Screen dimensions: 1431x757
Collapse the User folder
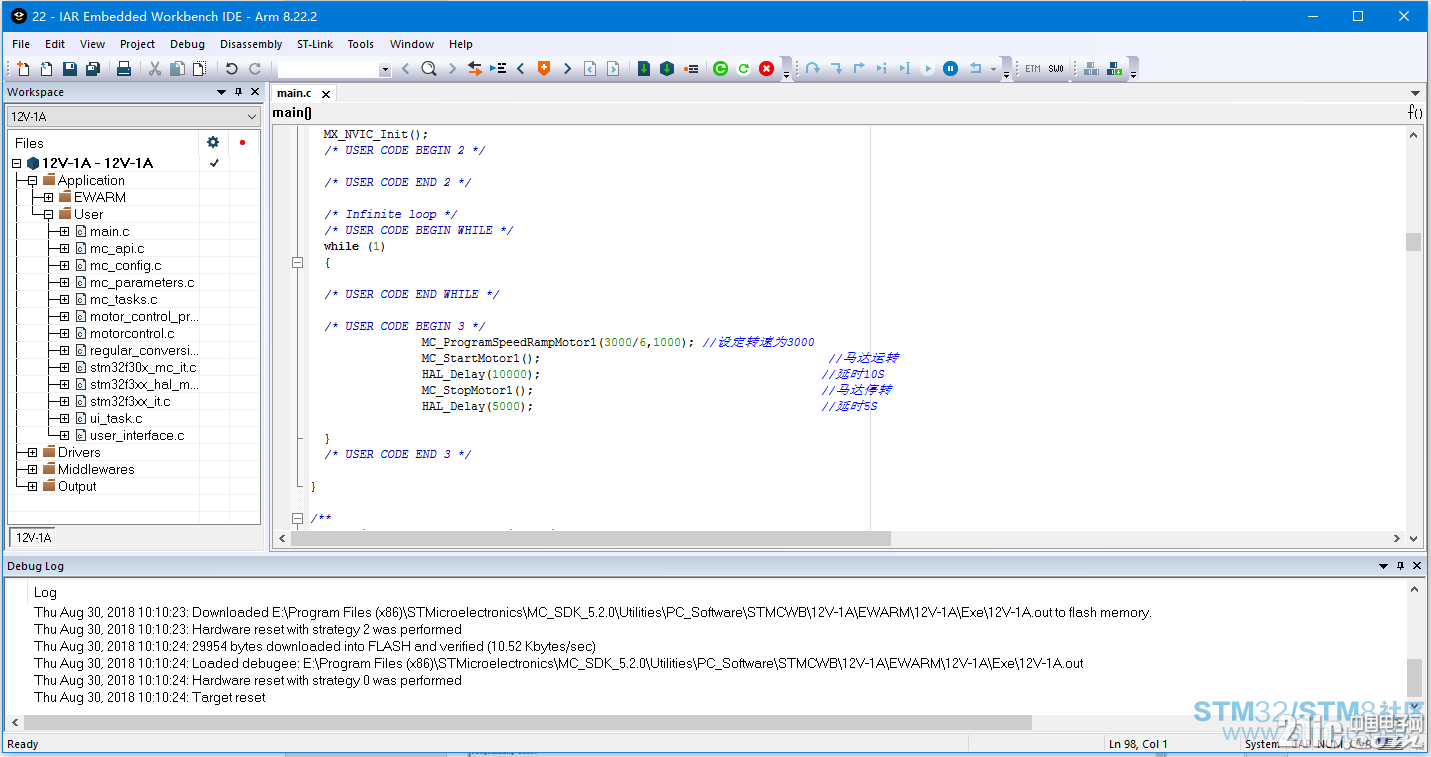click(48, 214)
